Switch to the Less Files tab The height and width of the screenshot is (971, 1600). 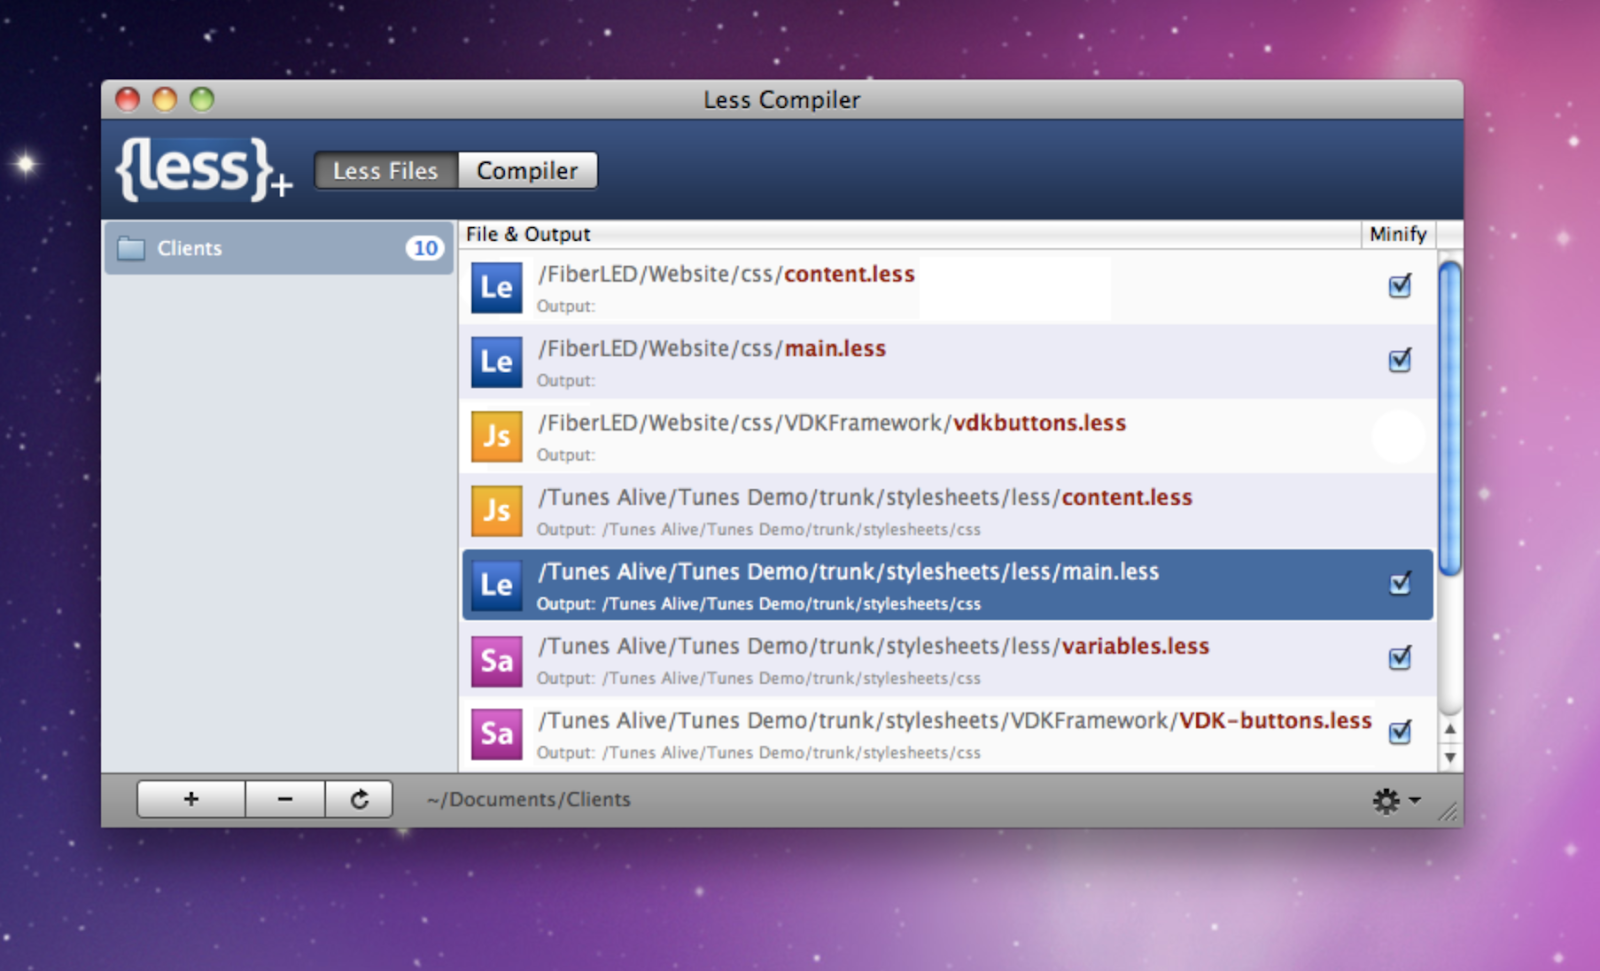386,171
